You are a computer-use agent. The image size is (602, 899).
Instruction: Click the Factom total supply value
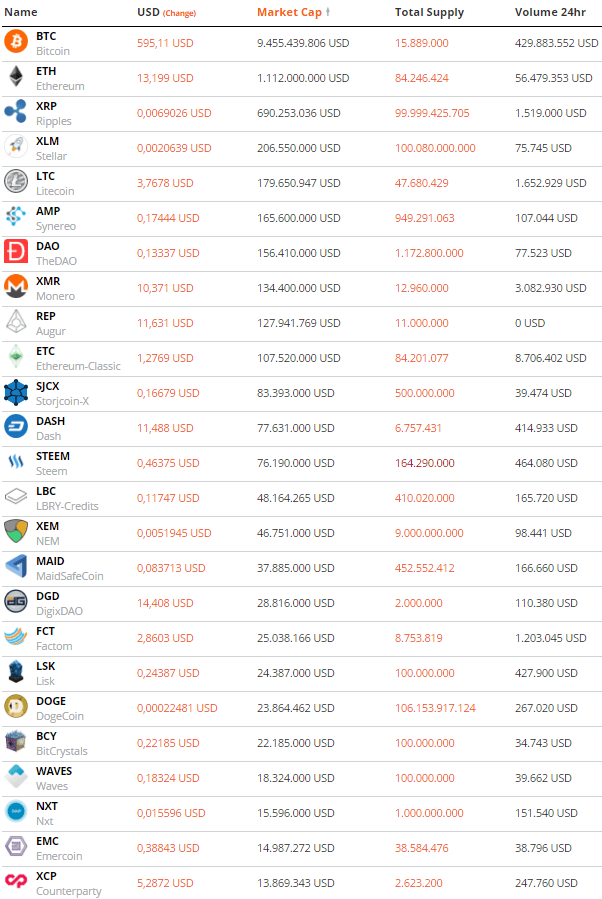pyautogui.click(x=418, y=638)
